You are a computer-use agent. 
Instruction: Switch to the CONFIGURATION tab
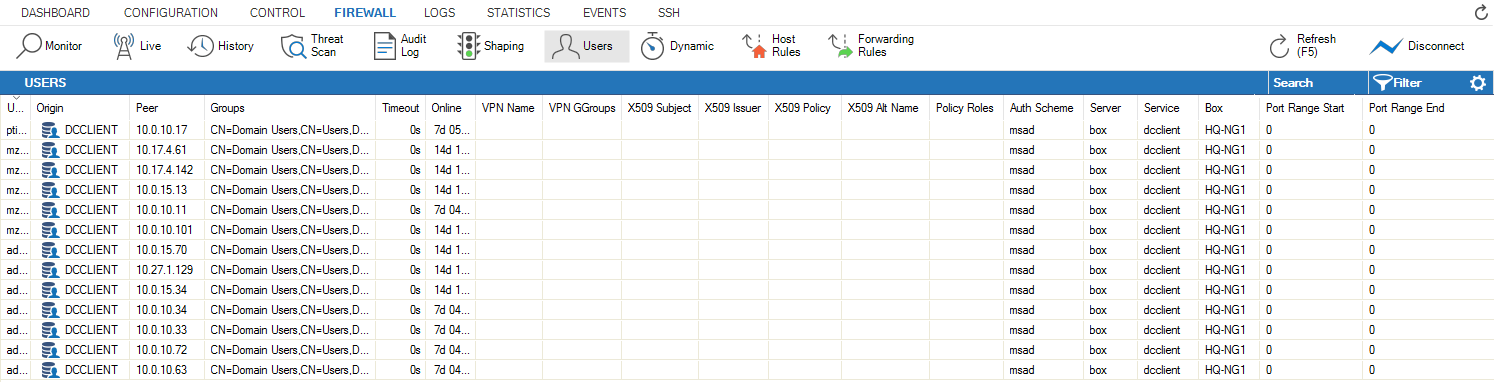[170, 13]
